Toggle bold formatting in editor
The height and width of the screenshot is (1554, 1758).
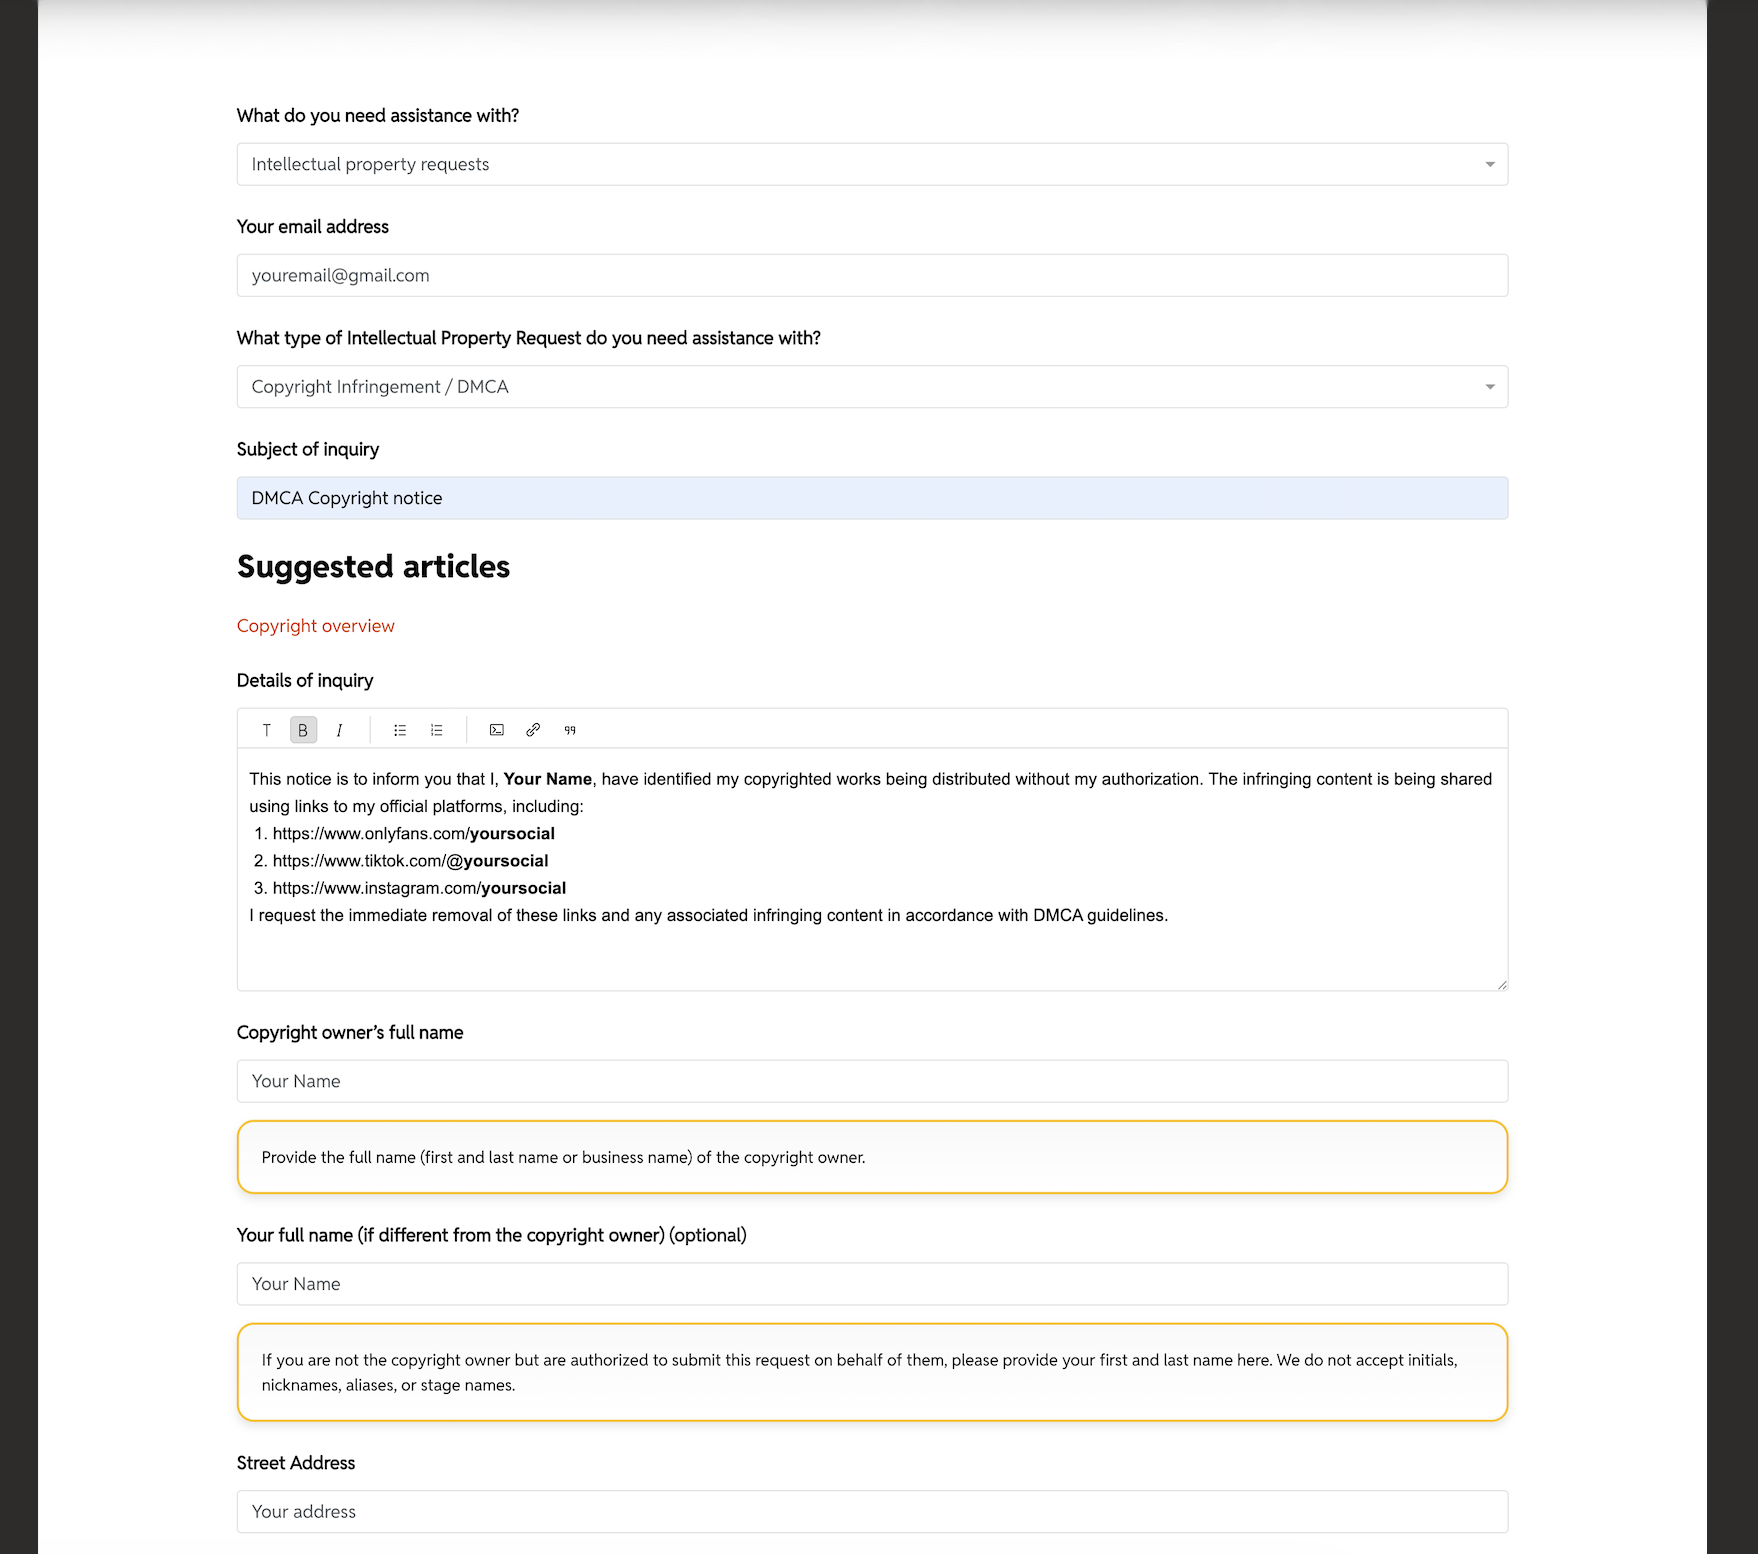point(303,730)
